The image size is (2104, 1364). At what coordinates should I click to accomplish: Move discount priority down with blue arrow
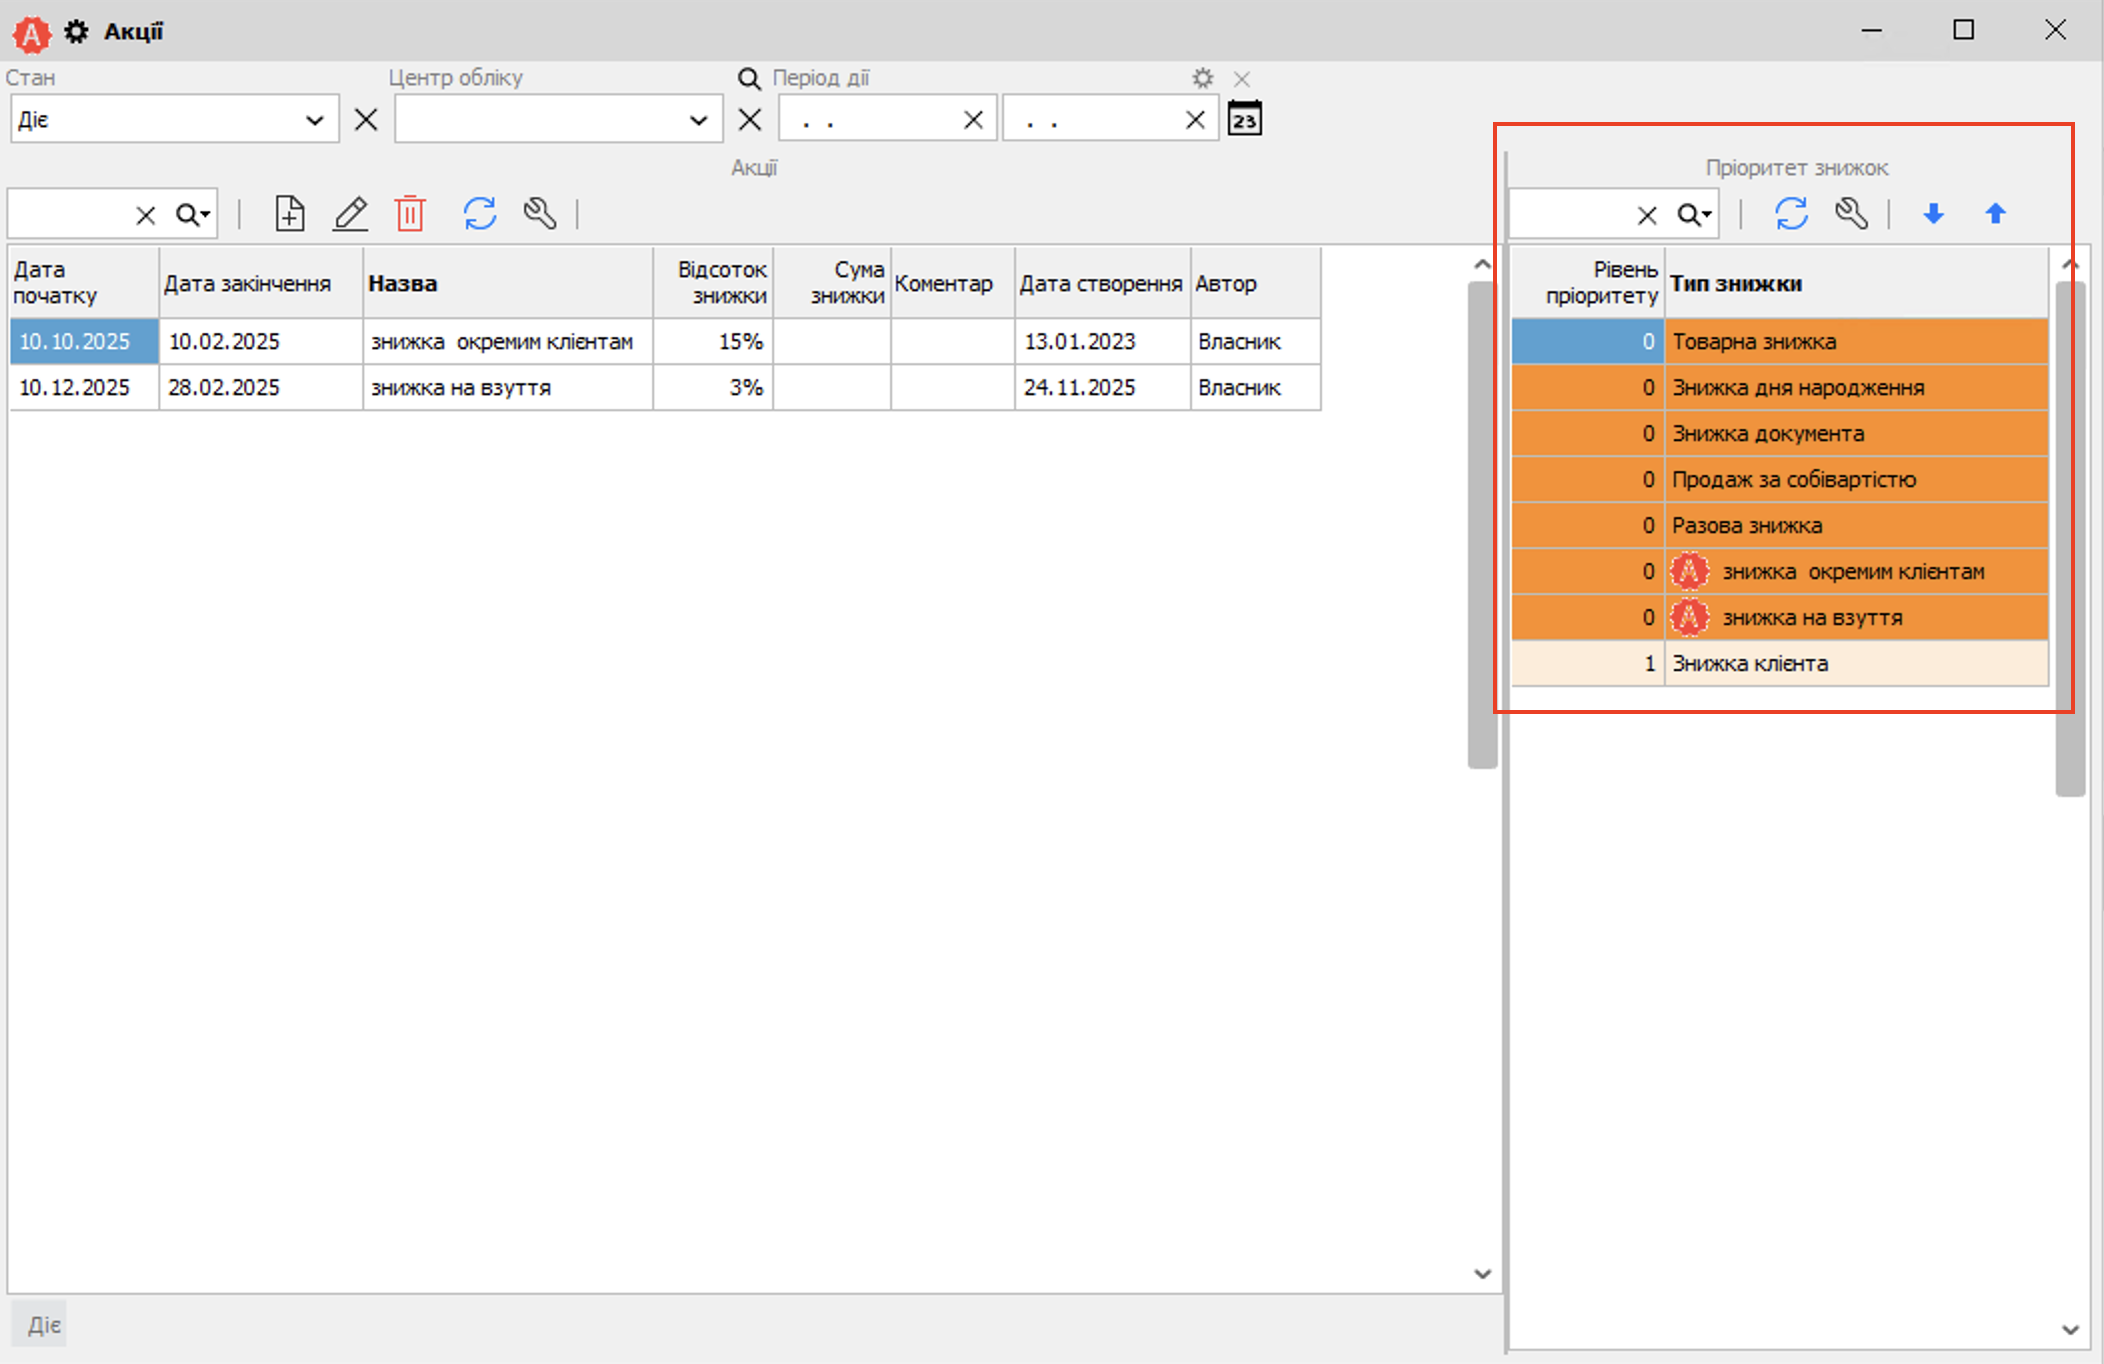pos(1933,214)
